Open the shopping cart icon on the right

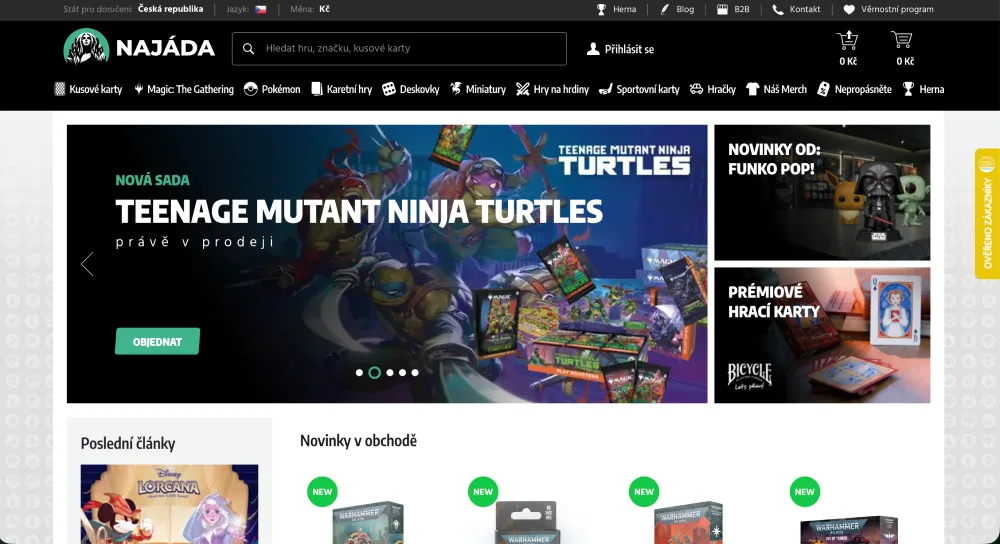(x=902, y=40)
